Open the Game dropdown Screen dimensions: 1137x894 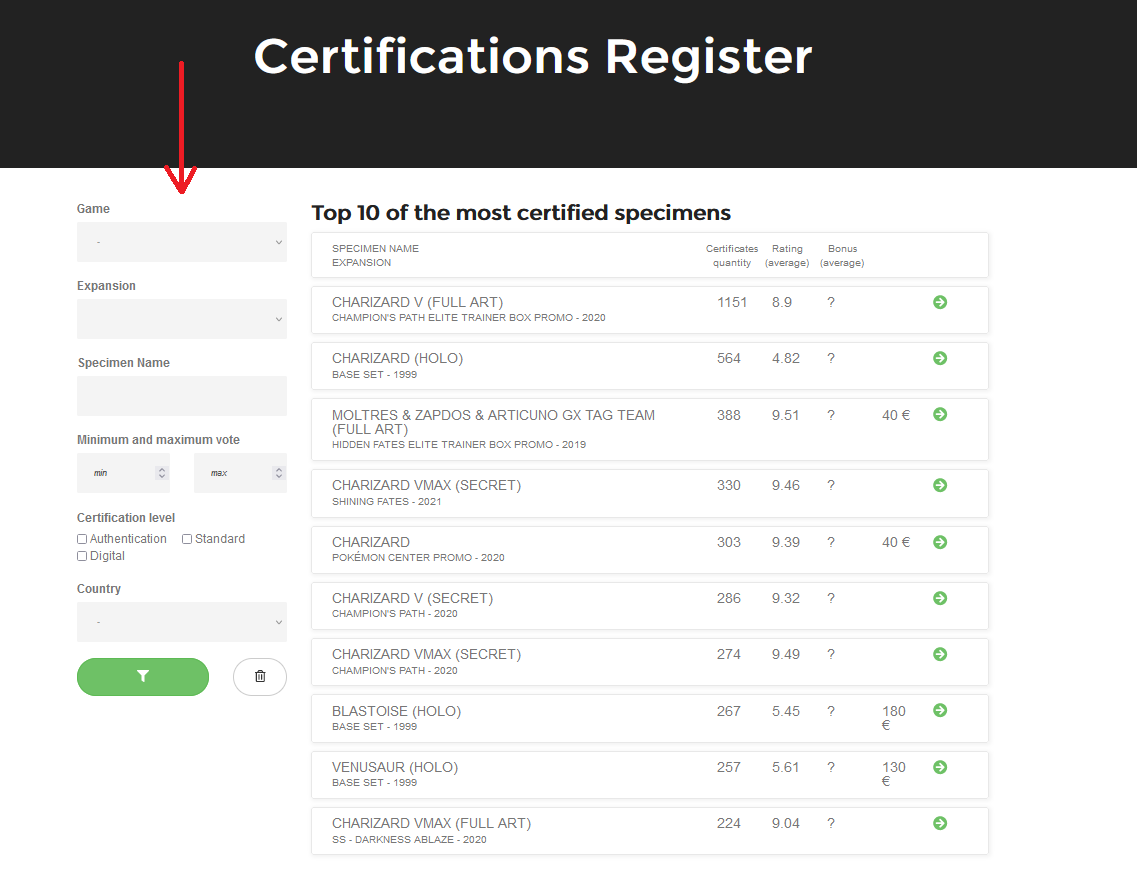182,242
